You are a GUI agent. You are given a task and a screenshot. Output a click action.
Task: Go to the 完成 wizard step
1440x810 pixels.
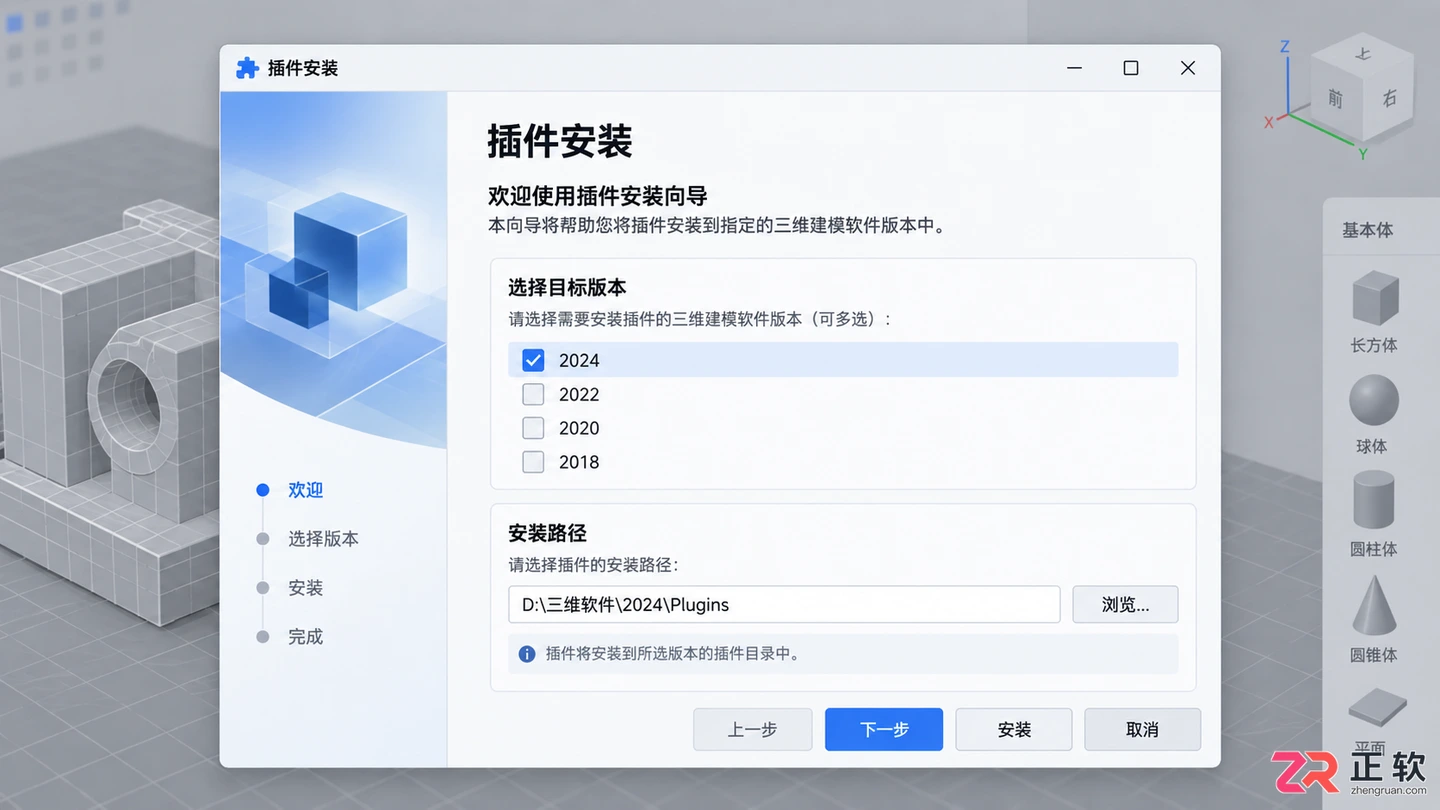coord(305,637)
